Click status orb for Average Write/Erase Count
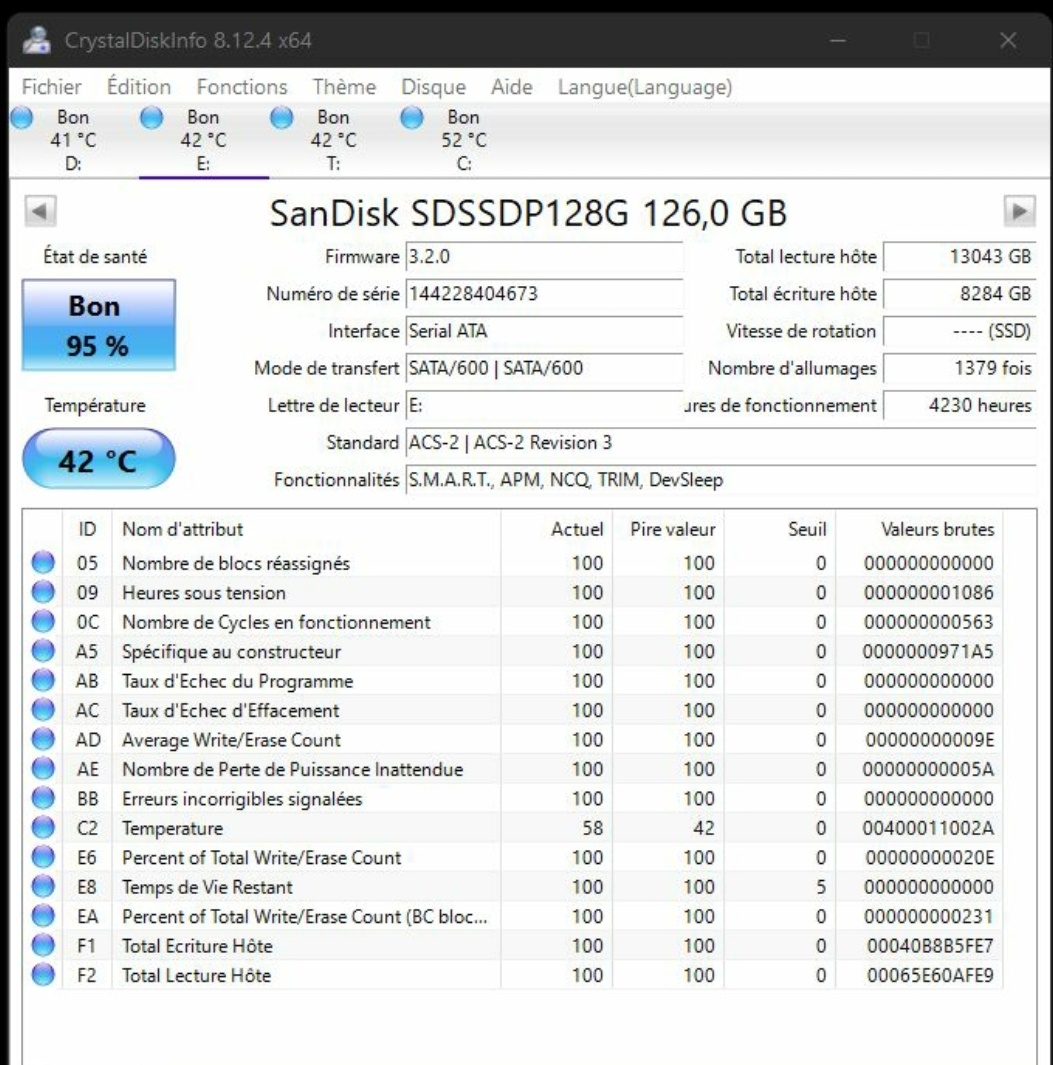 click(43, 740)
